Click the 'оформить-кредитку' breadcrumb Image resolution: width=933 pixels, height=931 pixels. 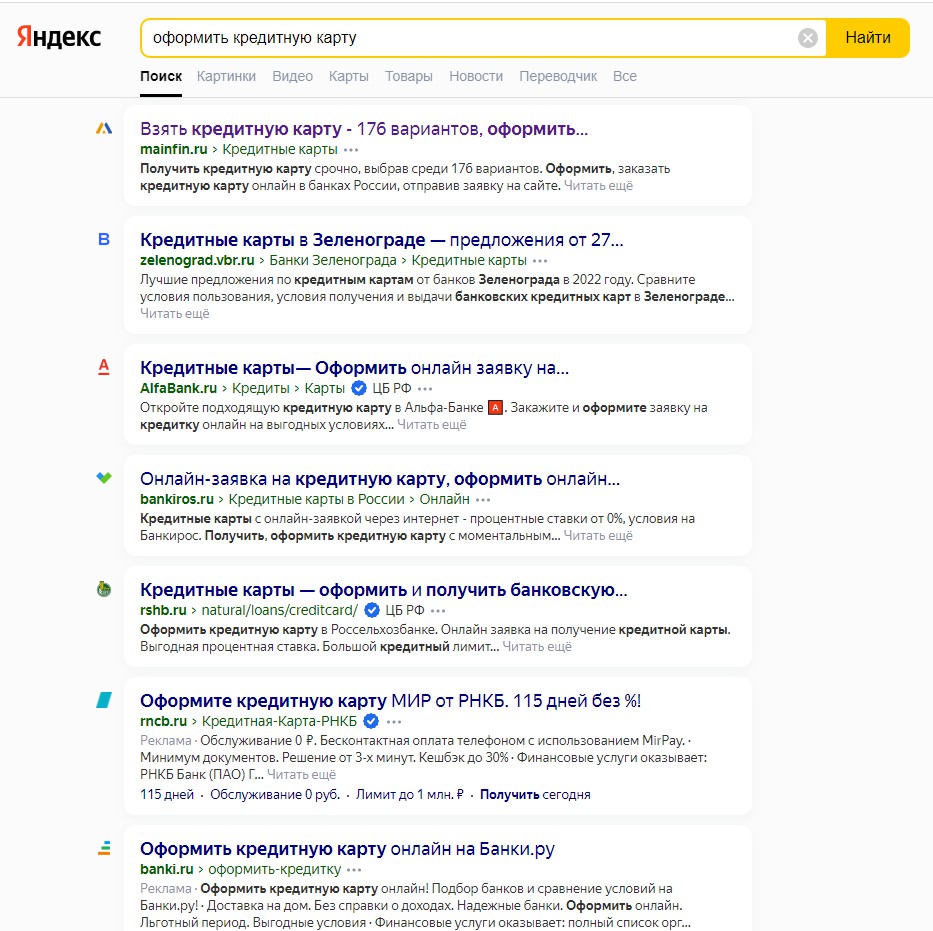coord(274,870)
